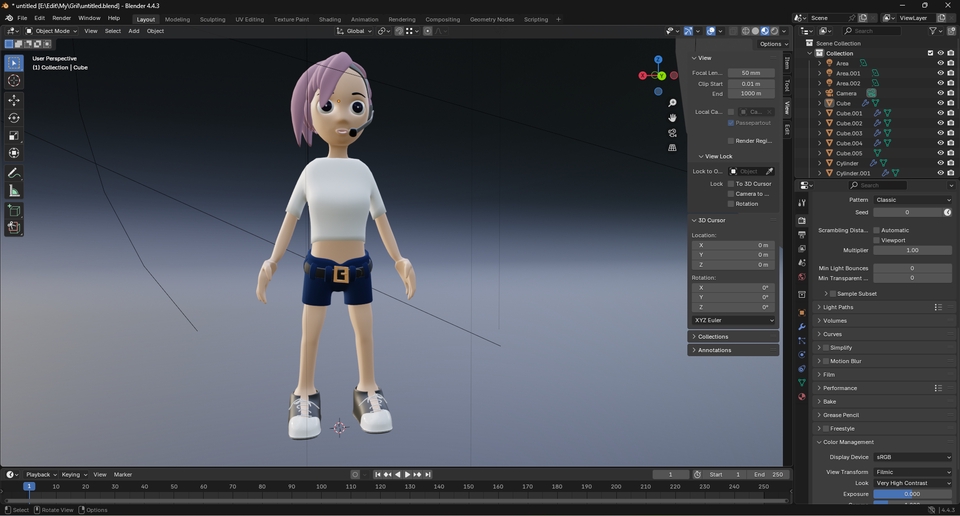Check Lock To 3D Cursor
The height and width of the screenshot is (516, 960).
(731, 184)
